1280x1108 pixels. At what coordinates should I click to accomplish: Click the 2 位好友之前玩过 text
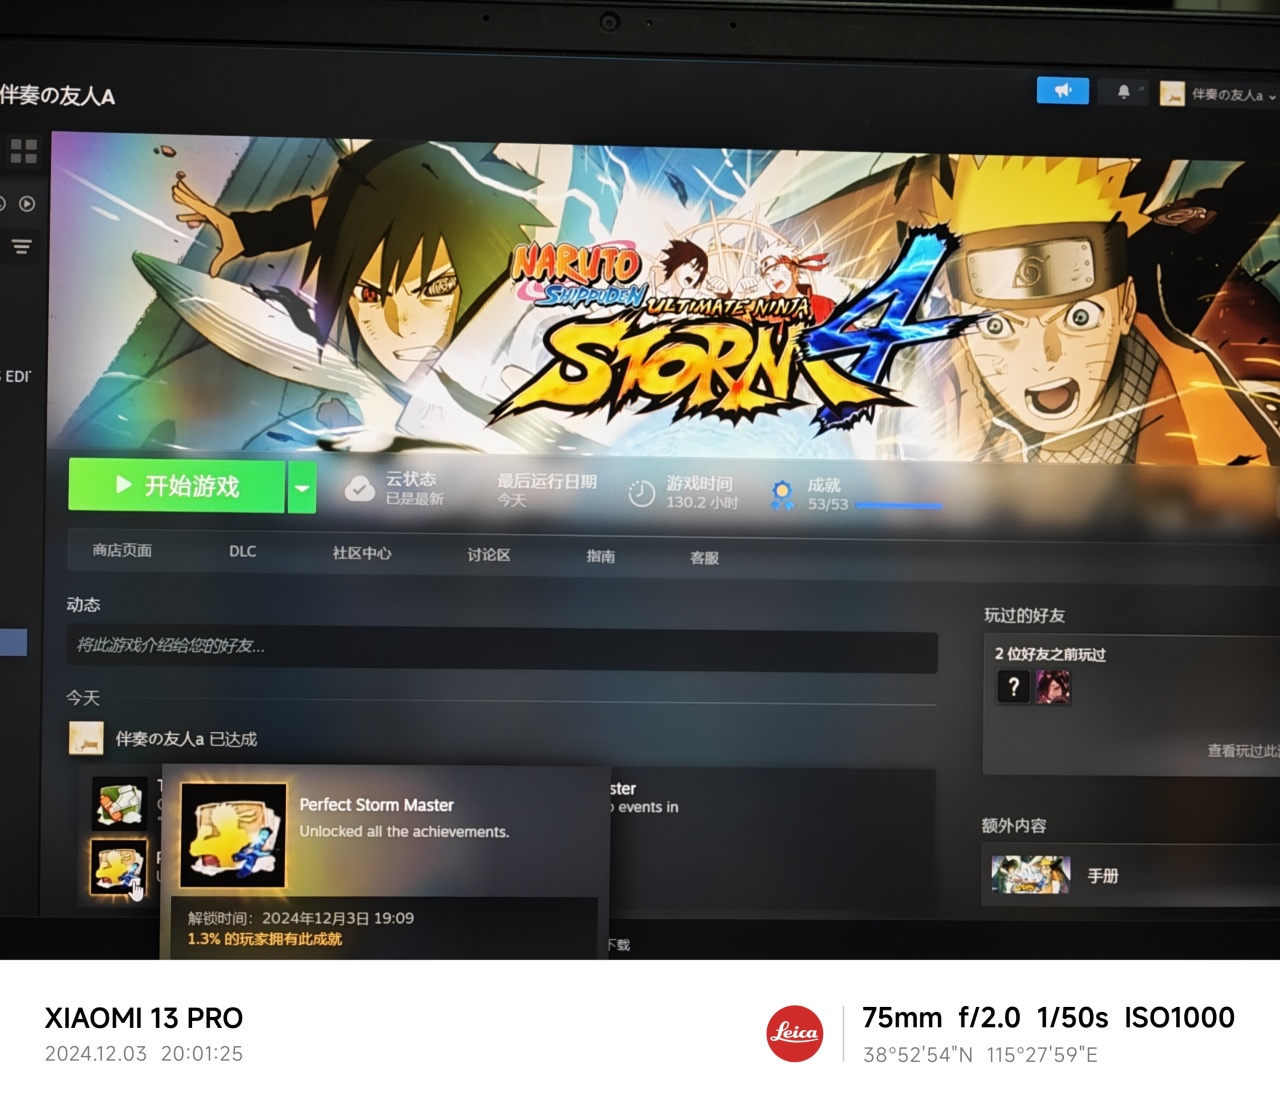[x=1050, y=654]
